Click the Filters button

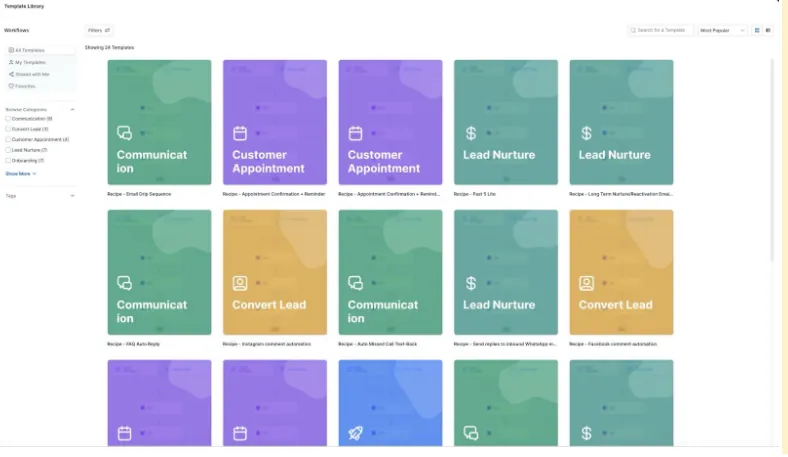click(x=99, y=31)
